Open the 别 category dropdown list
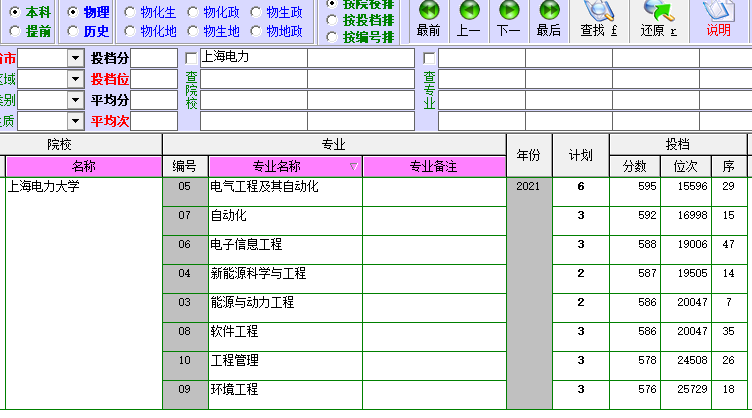The image size is (752, 418). click(x=75, y=100)
